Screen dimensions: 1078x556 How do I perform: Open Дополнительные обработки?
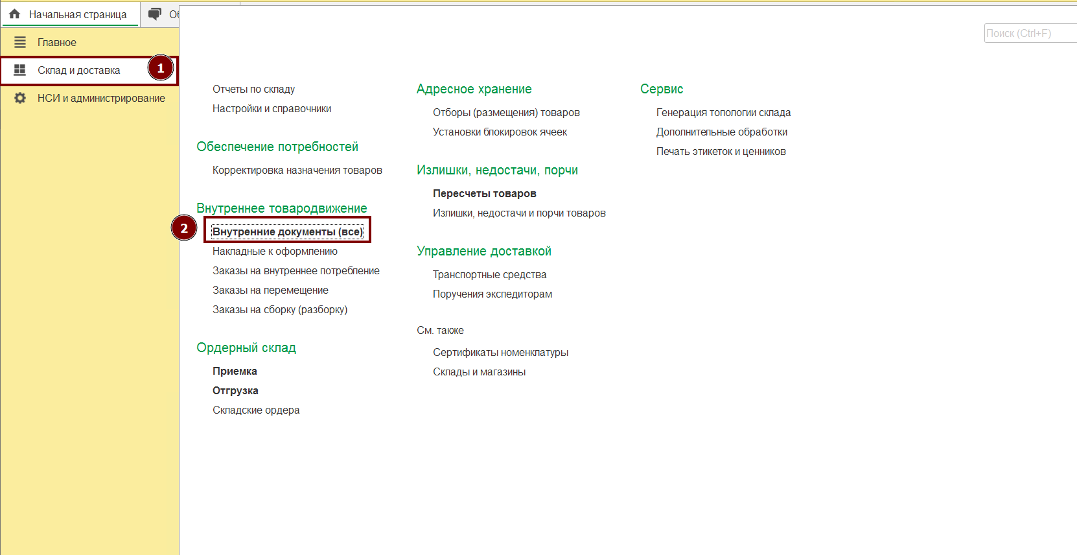click(x=722, y=132)
